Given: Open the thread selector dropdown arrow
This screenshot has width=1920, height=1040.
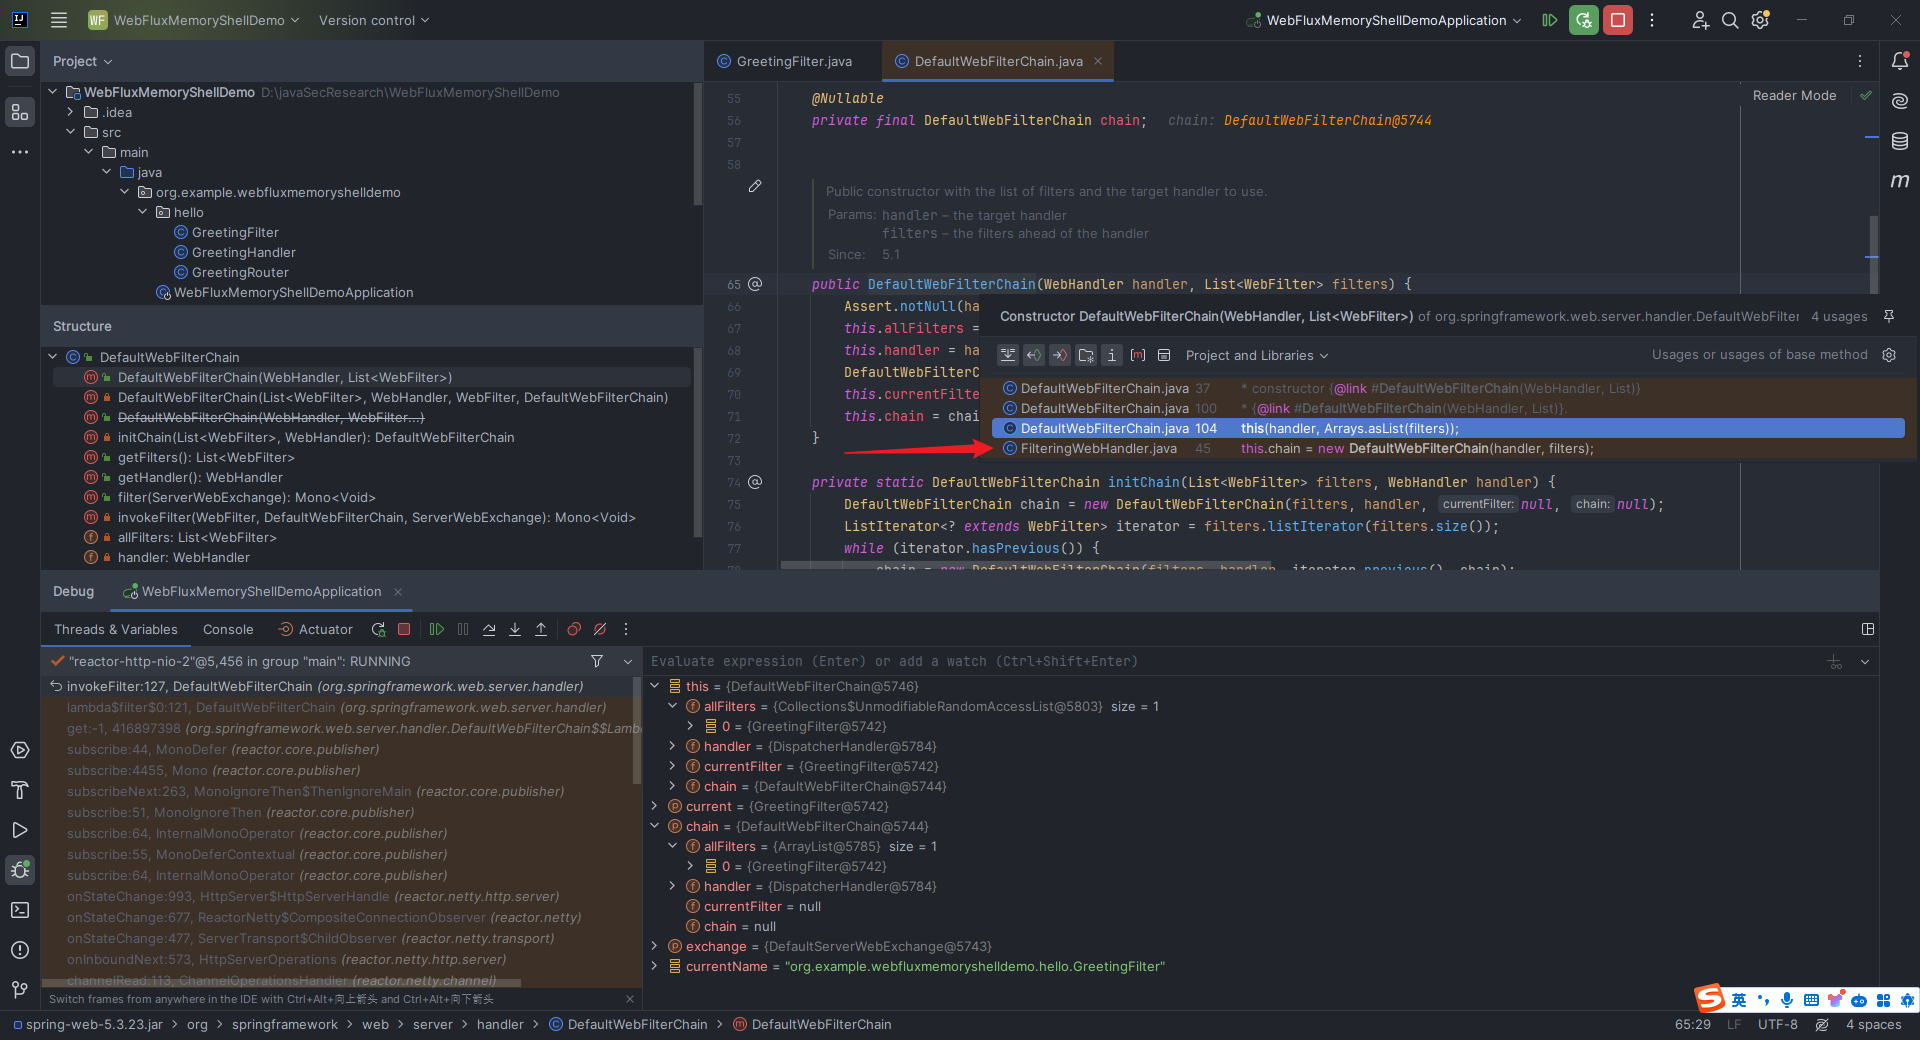Looking at the screenshot, I should (x=628, y=661).
